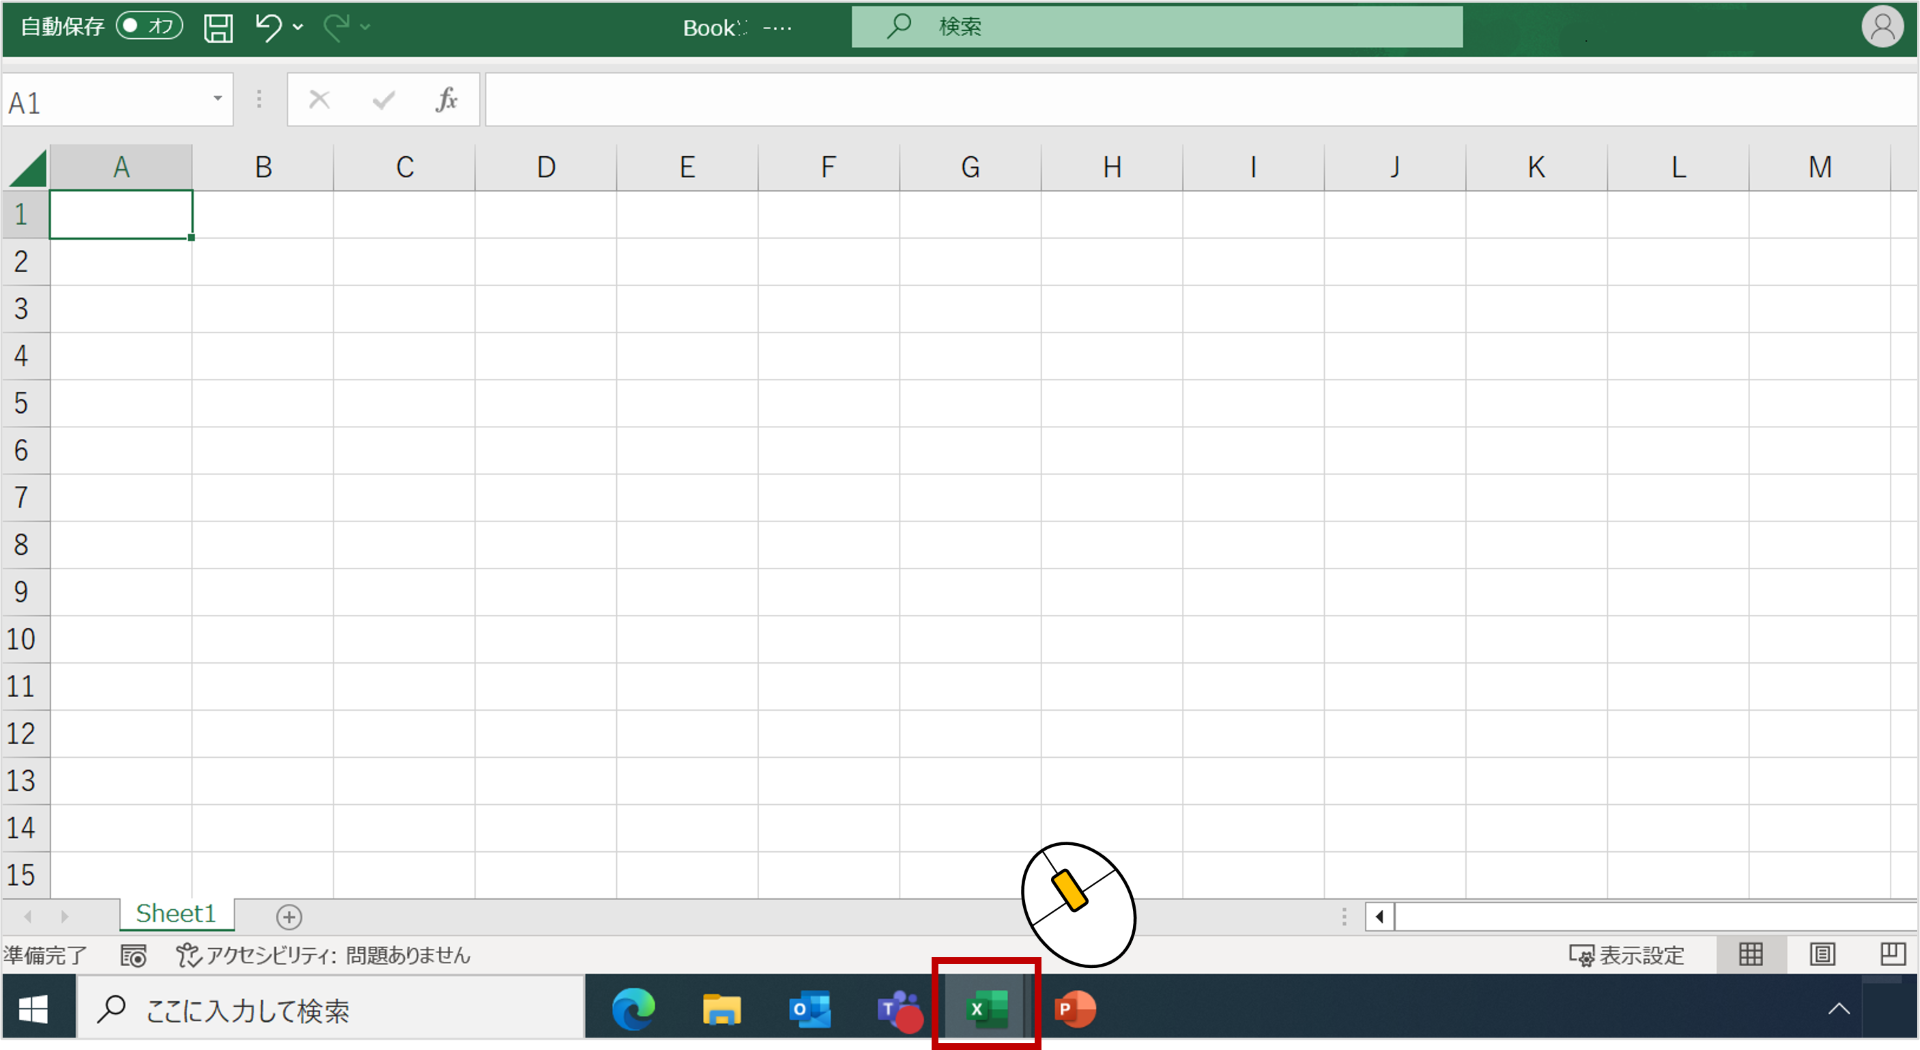Select column H header

(x=1112, y=167)
